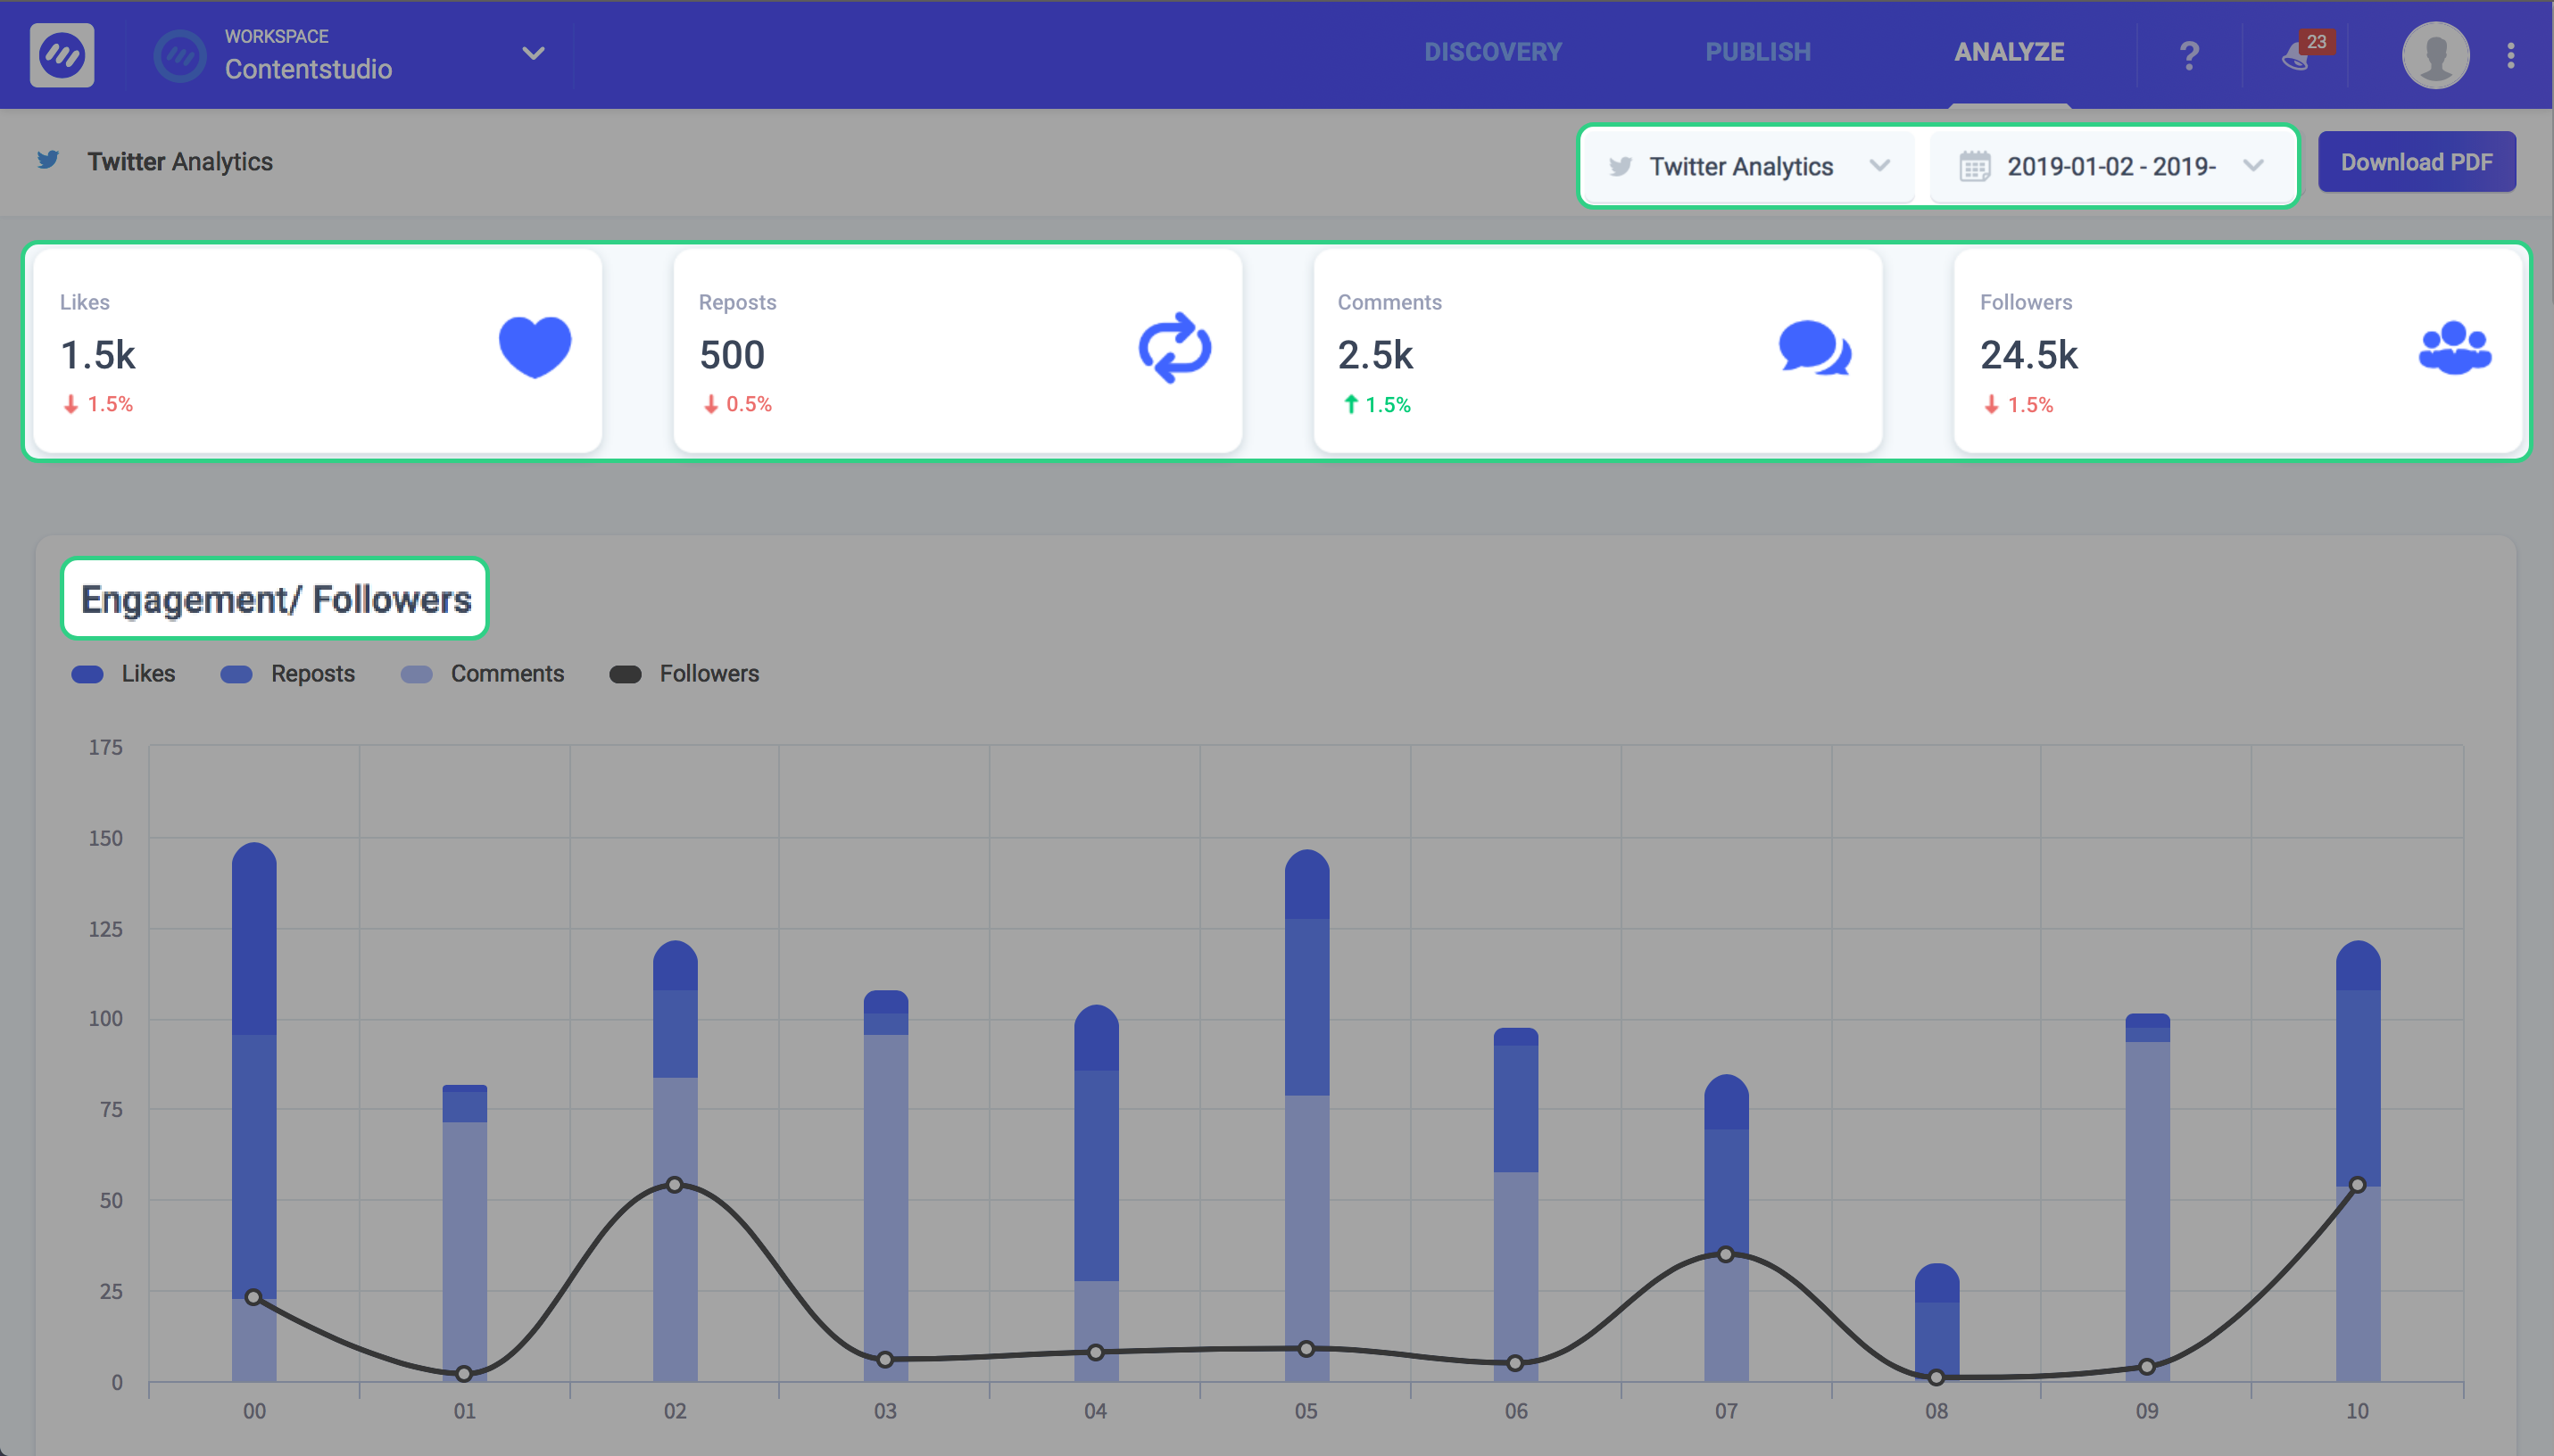
Task: Click the Comments speech bubbles icon
Action: coord(1815,347)
